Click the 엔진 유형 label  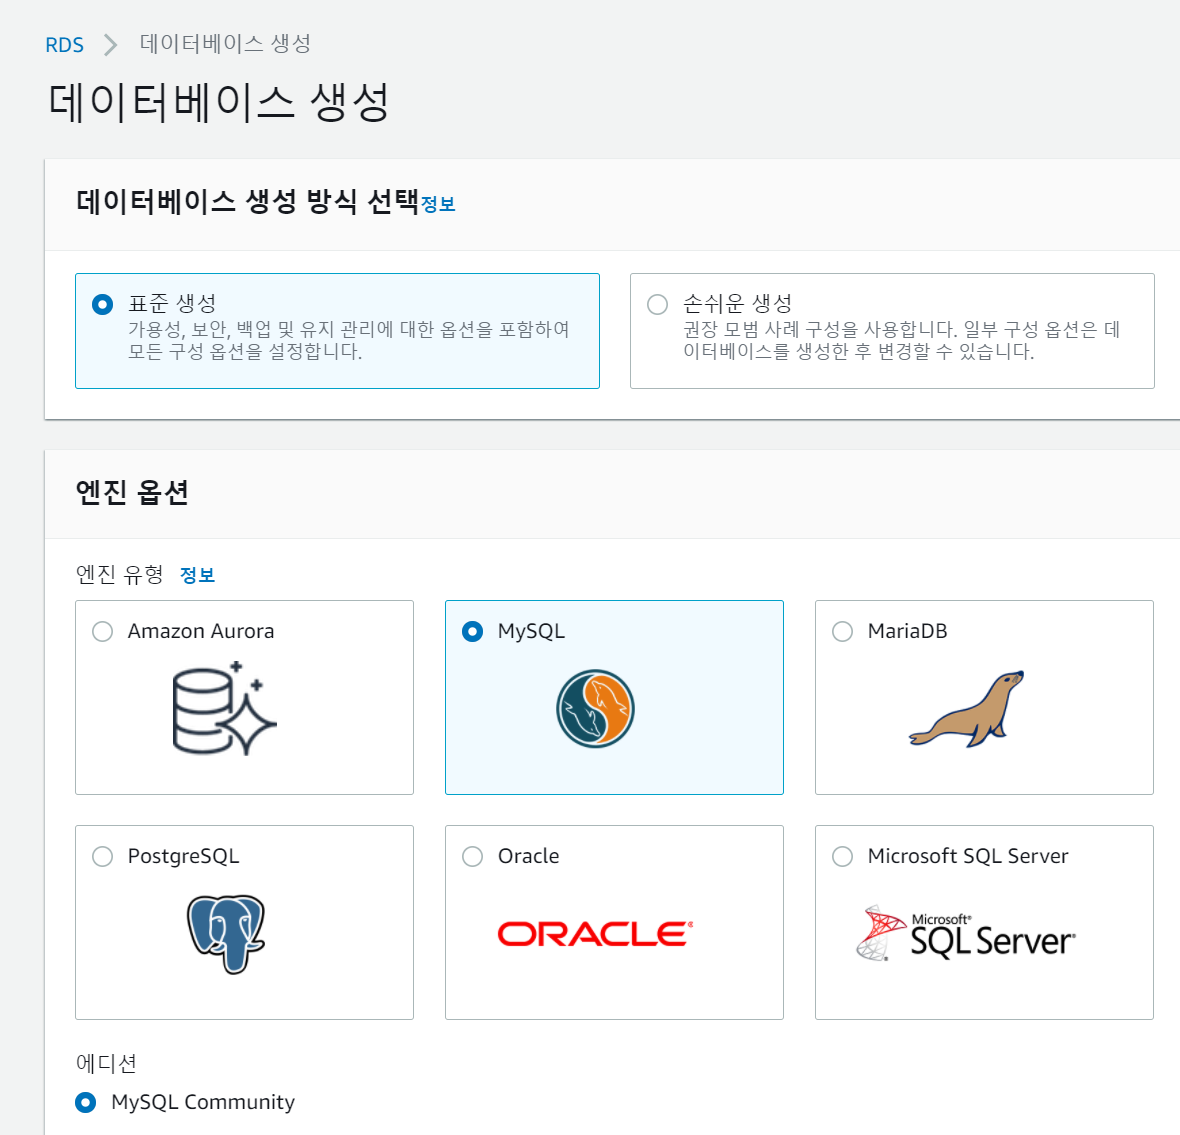120,575
